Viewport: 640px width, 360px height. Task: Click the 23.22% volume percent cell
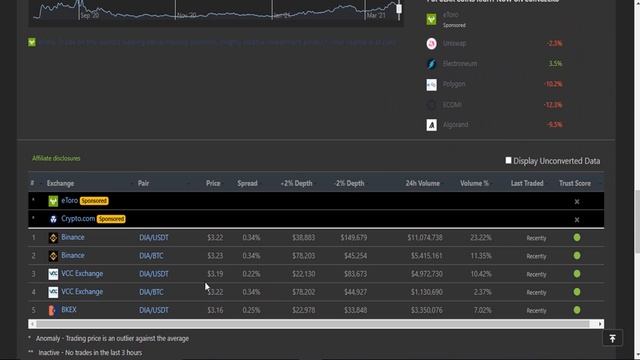tap(481, 238)
